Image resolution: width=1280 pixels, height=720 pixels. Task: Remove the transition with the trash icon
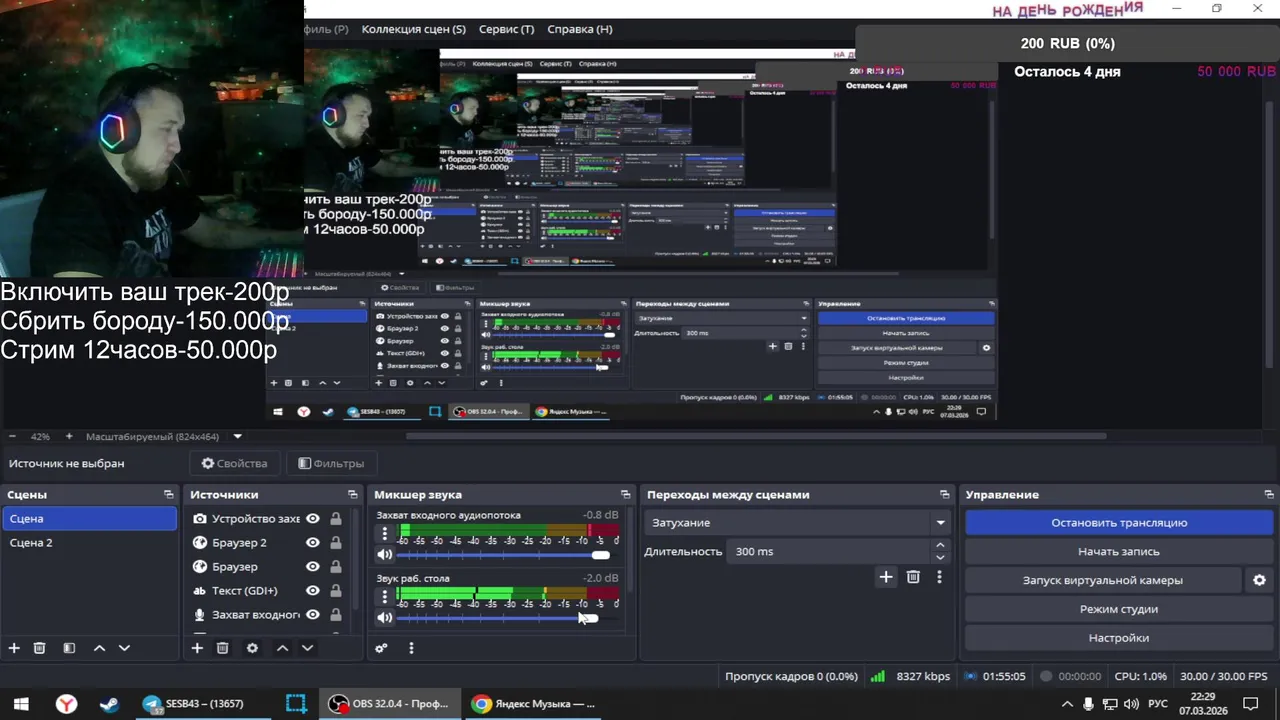(913, 577)
